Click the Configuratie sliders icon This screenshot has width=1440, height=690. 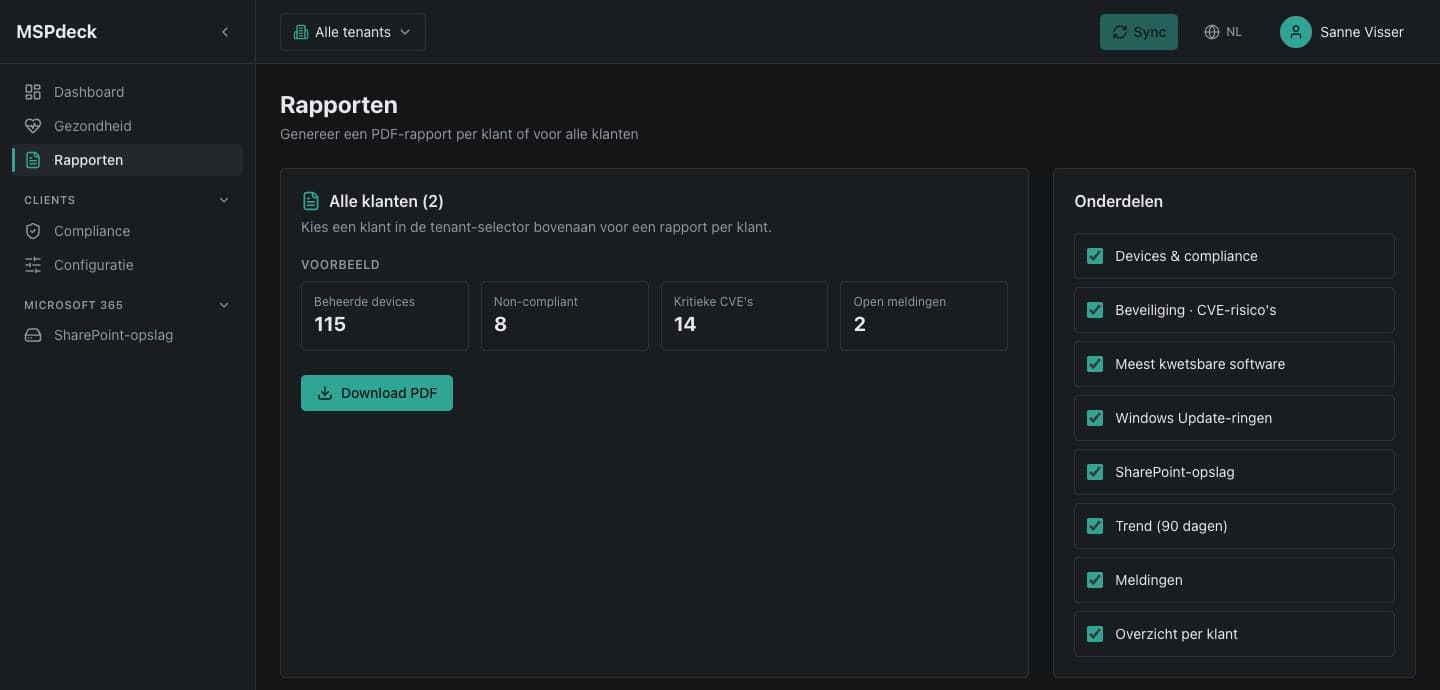pos(33,265)
